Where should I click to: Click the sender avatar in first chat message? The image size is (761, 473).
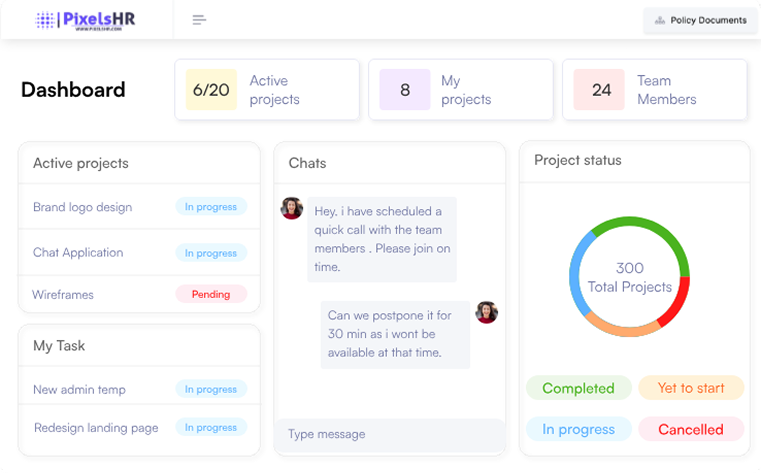coord(292,208)
